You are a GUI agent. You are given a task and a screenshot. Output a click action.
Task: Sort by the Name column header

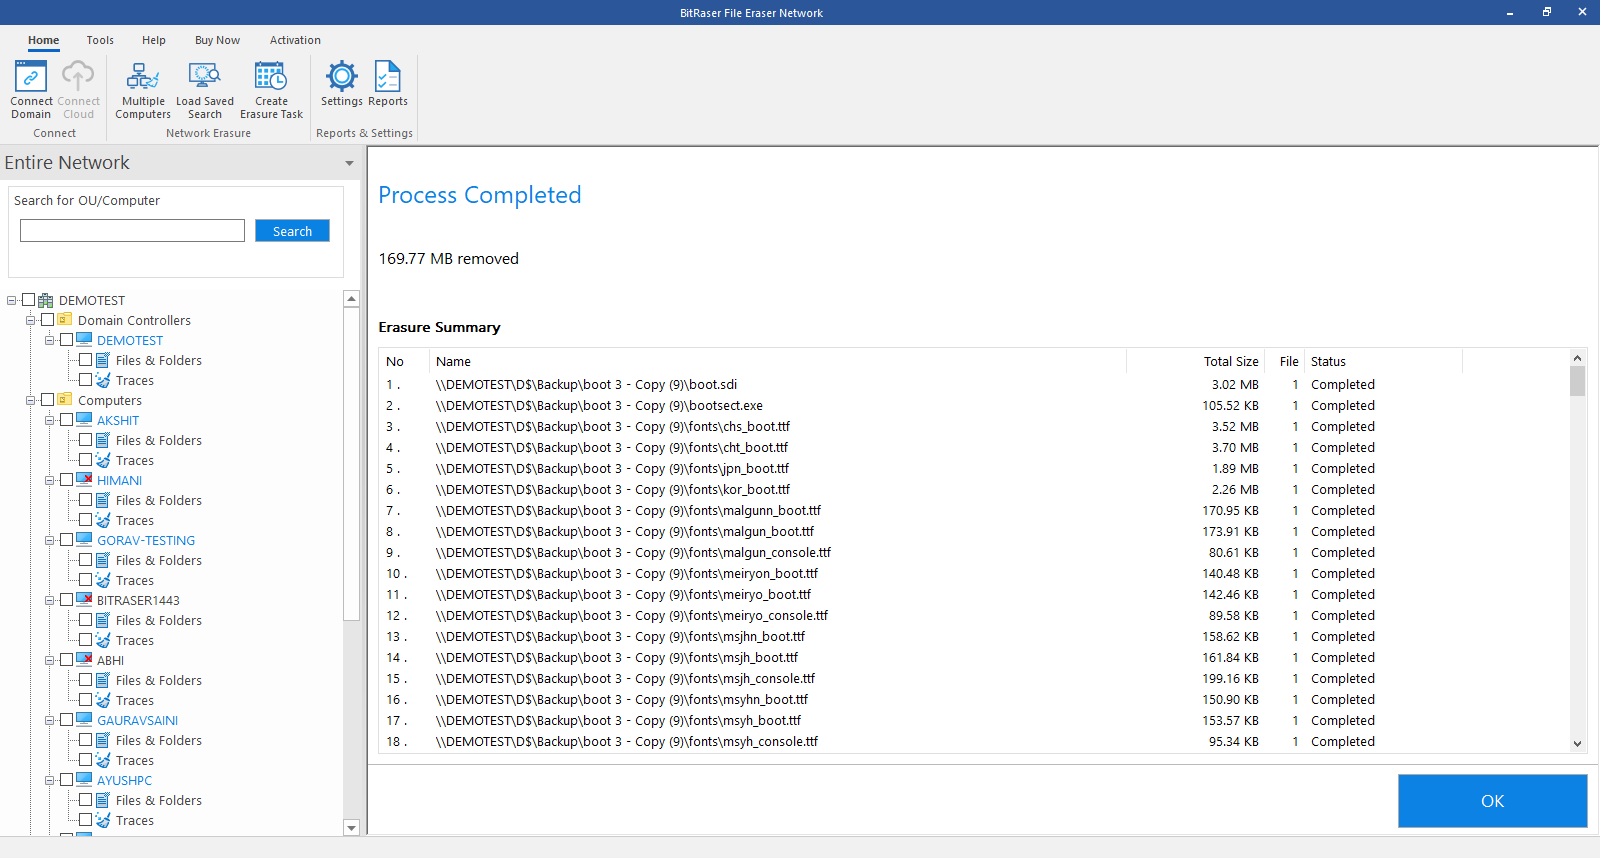[779, 361]
